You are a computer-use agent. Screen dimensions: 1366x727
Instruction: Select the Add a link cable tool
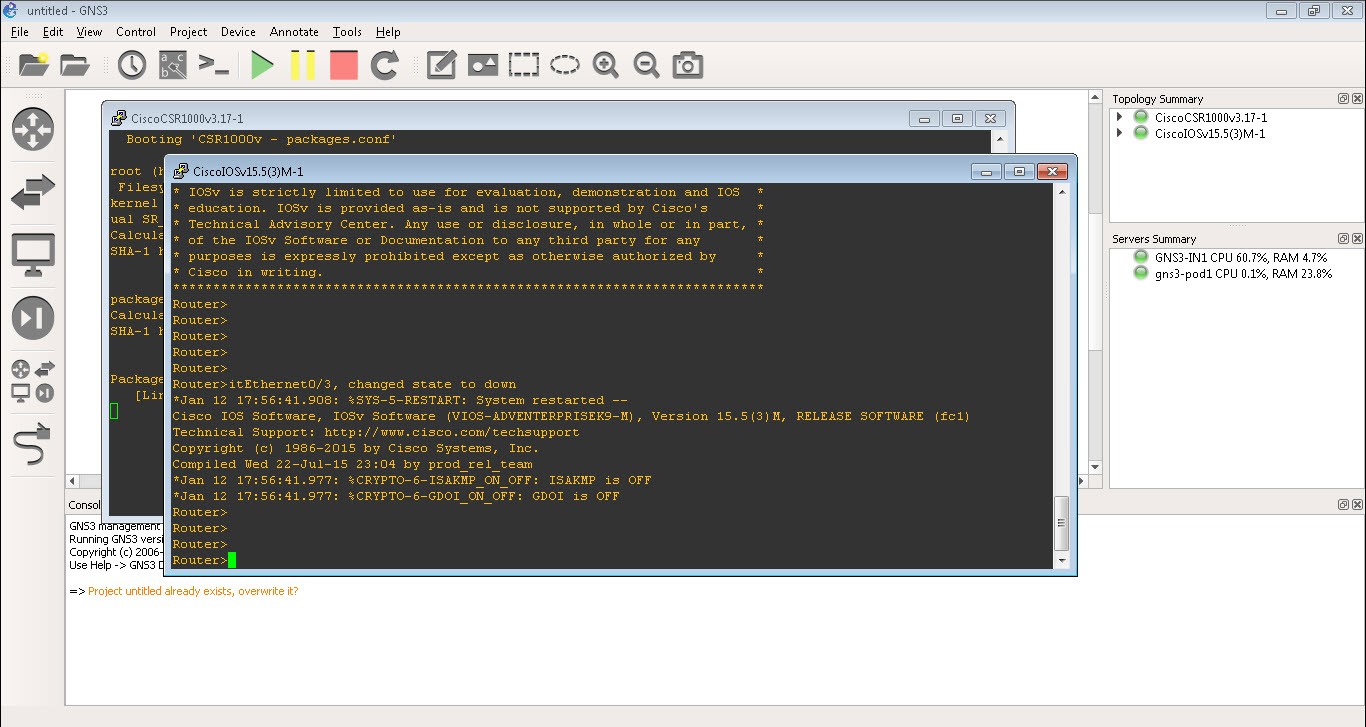[x=33, y=445]
